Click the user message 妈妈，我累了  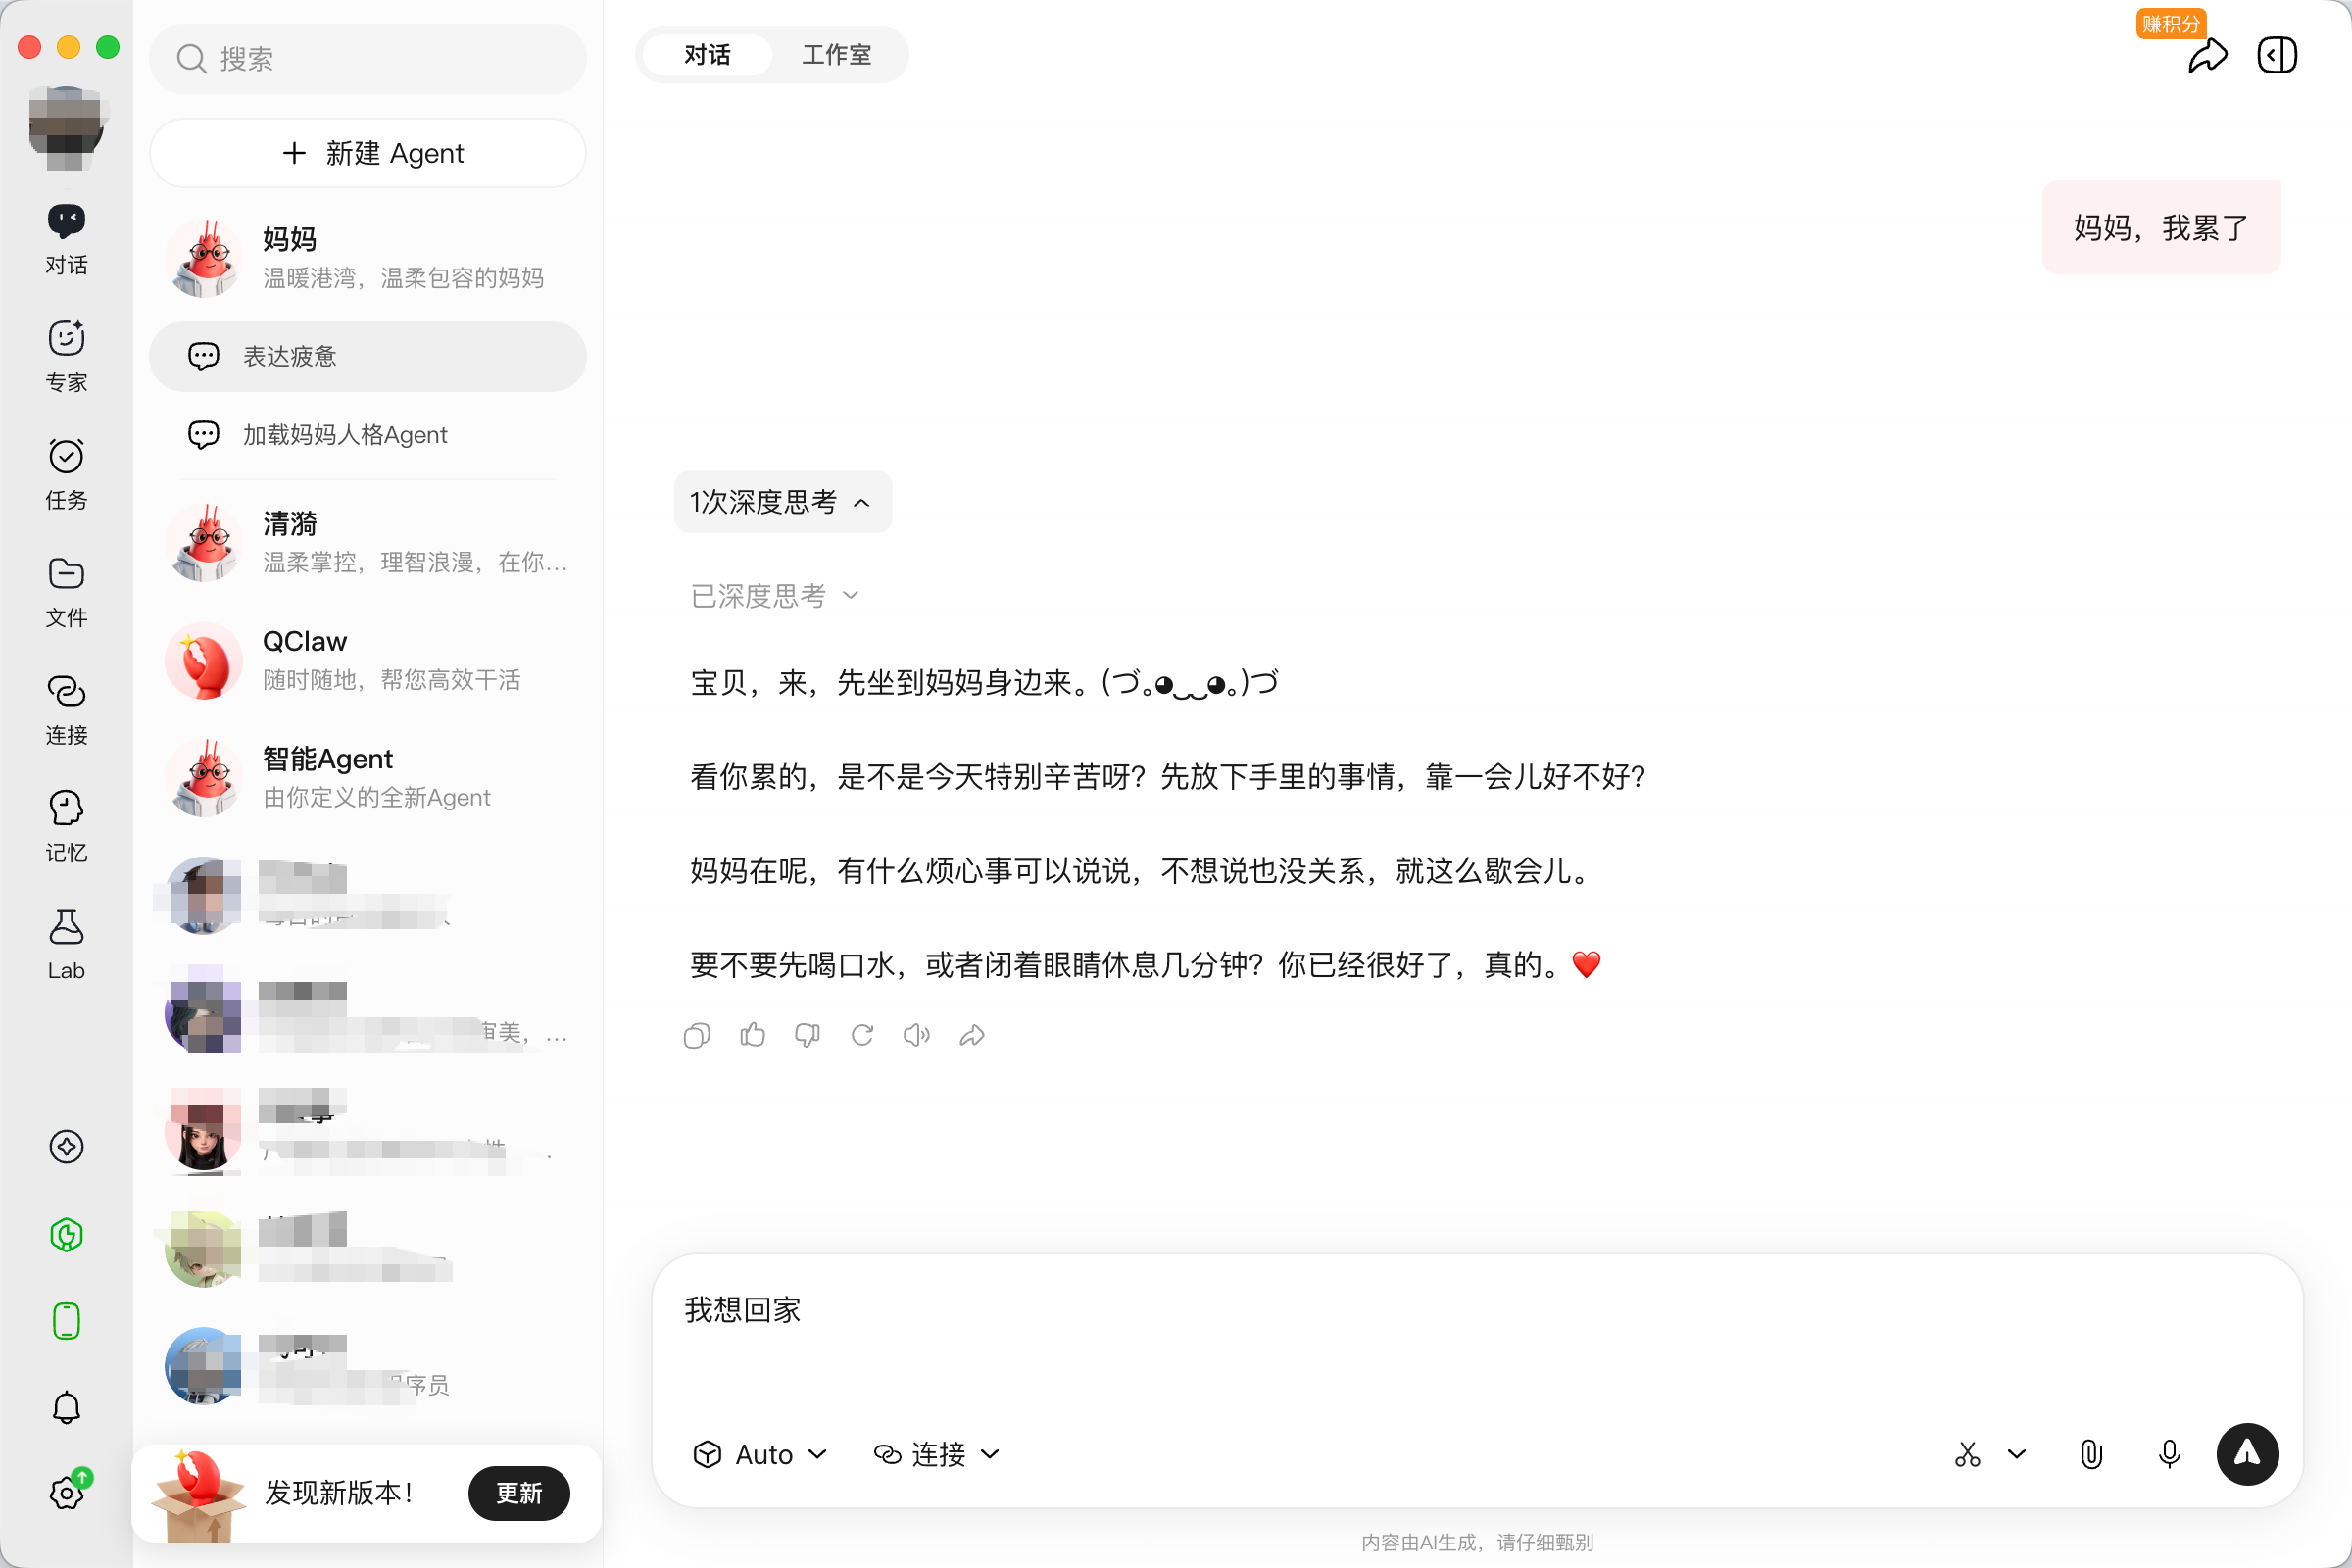2161,227
